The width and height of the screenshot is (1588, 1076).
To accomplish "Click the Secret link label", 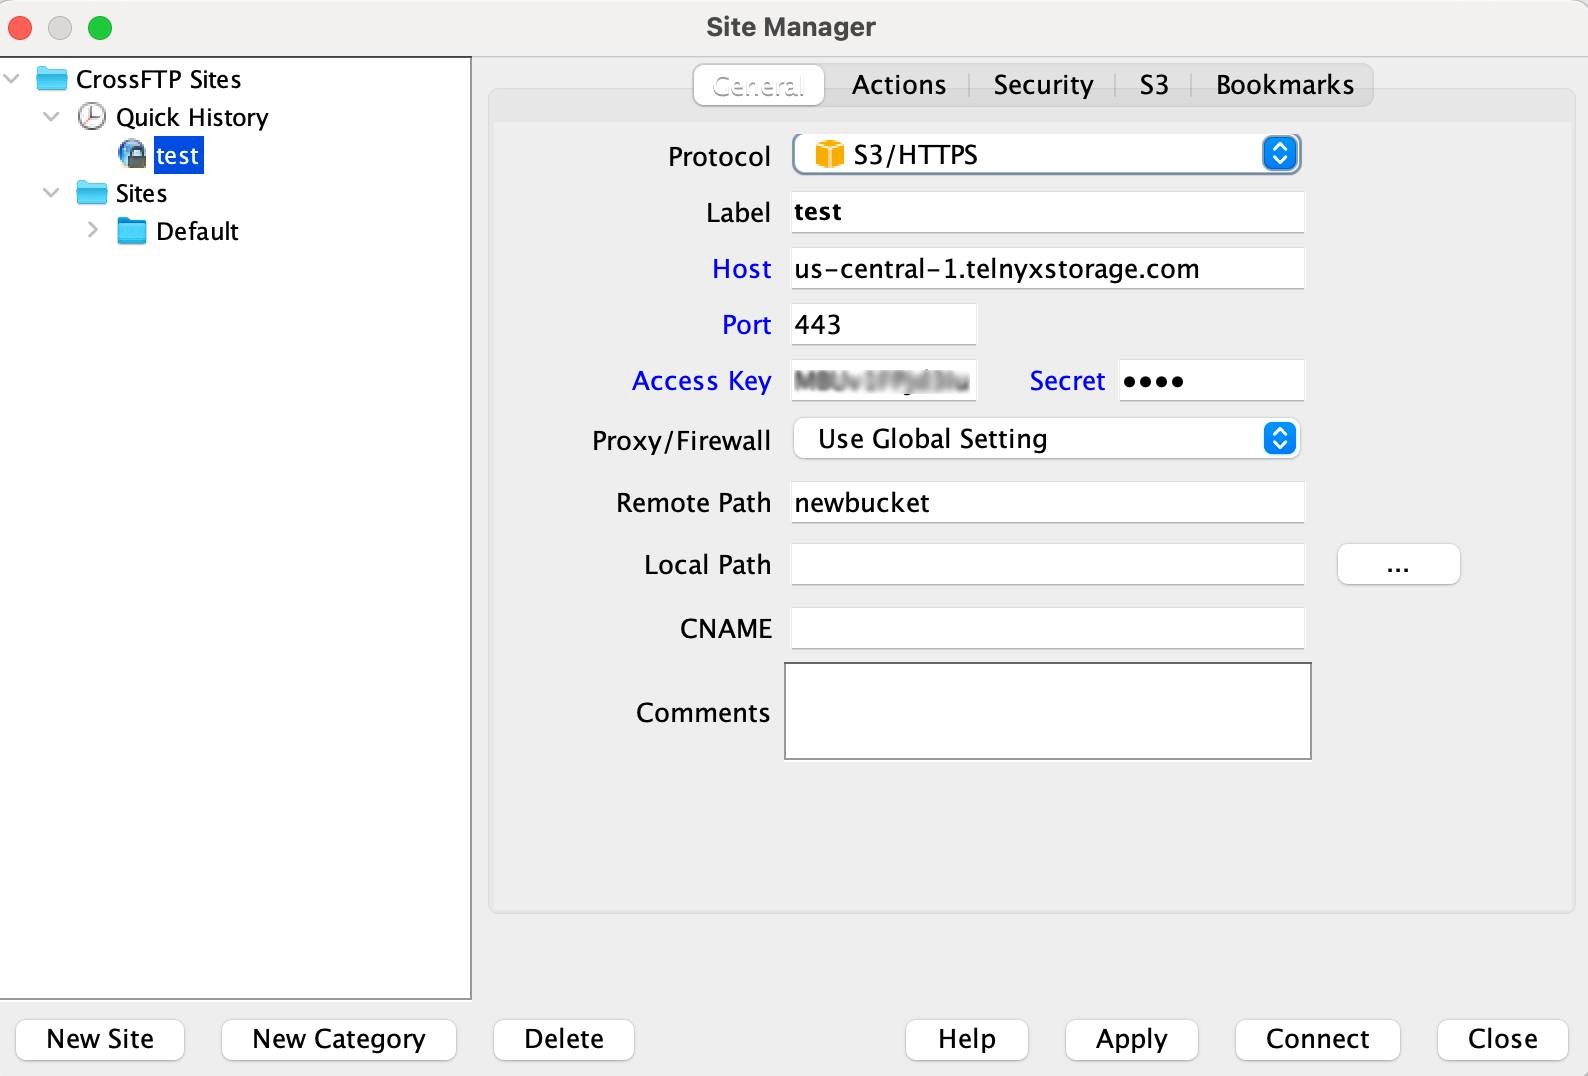I will tap(1067, 381).
